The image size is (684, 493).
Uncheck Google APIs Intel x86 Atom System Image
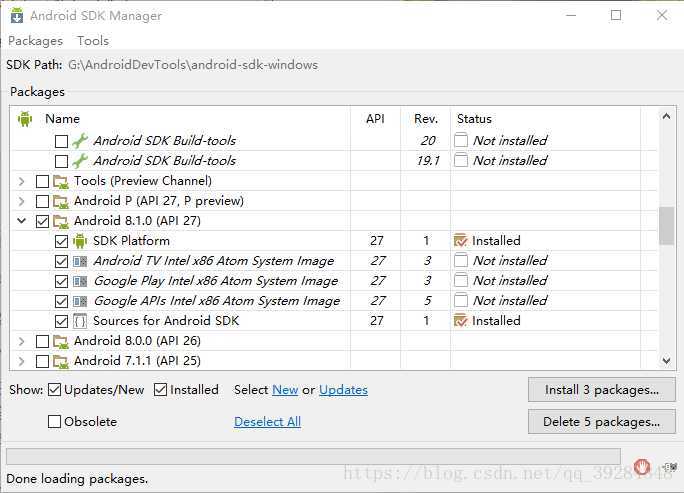[x=62, y=301]
